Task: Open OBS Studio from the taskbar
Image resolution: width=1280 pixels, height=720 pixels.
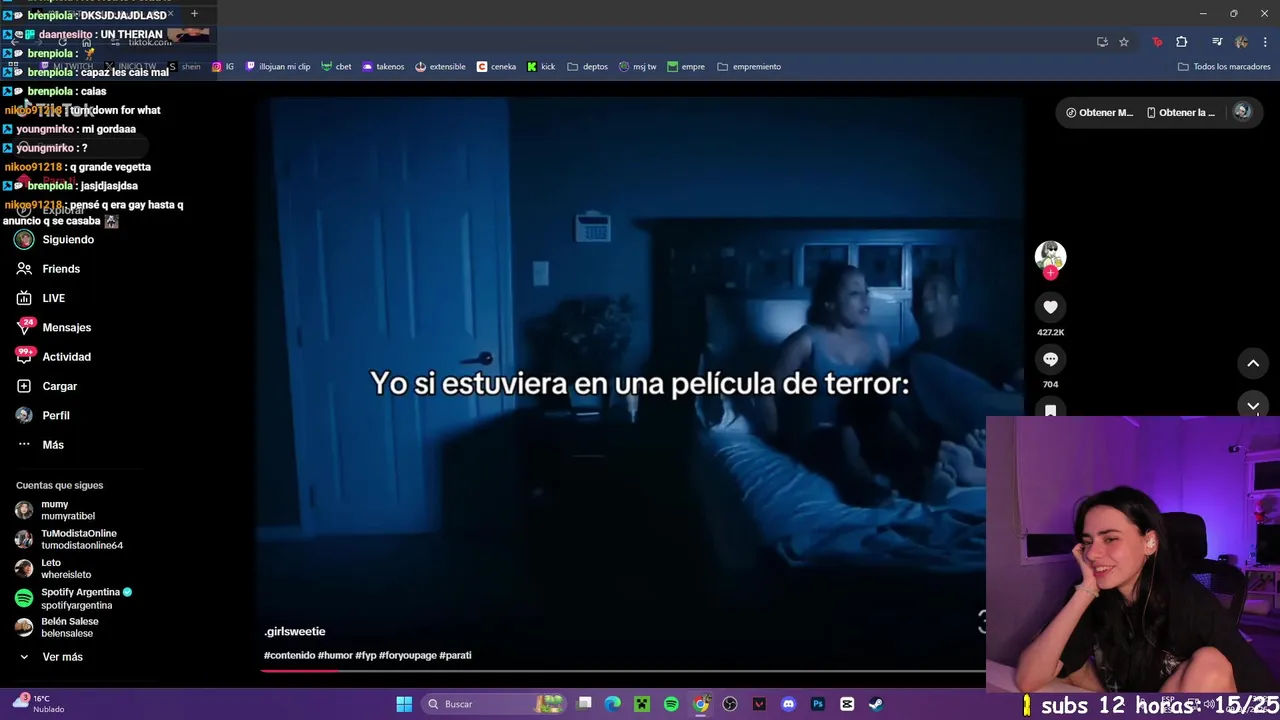Action: (x=730, y=704)
